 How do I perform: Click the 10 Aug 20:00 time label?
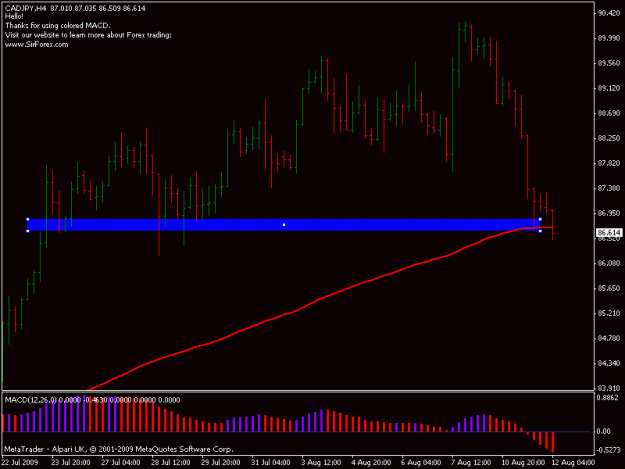523,463
